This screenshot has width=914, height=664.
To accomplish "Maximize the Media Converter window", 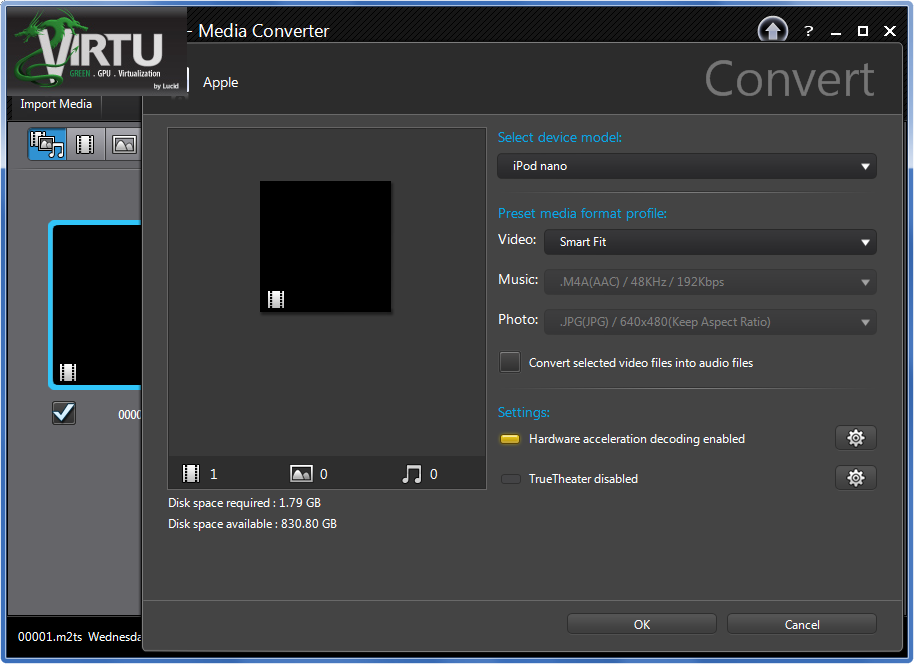I will (863, 31).
